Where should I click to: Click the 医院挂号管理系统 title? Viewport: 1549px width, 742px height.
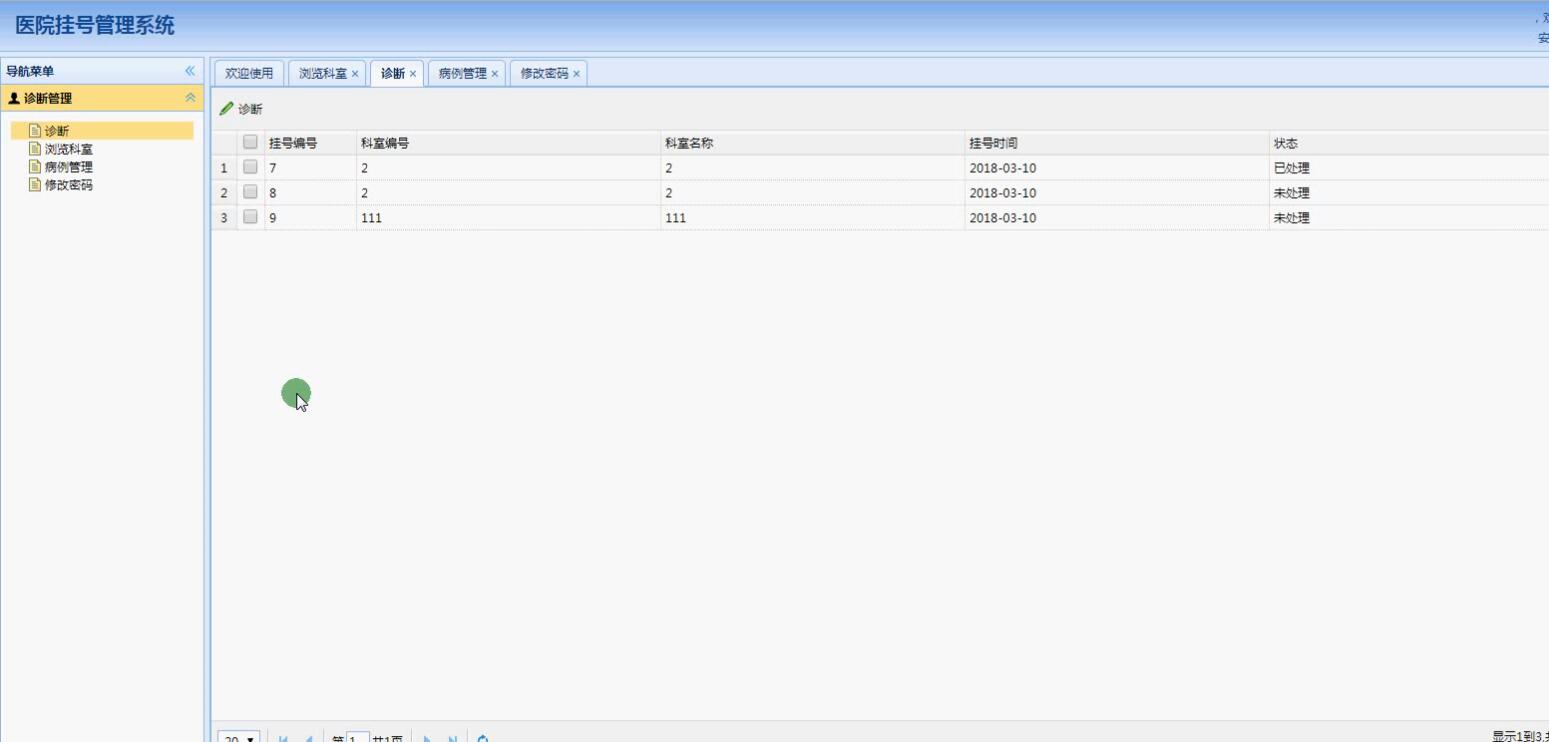95,25
